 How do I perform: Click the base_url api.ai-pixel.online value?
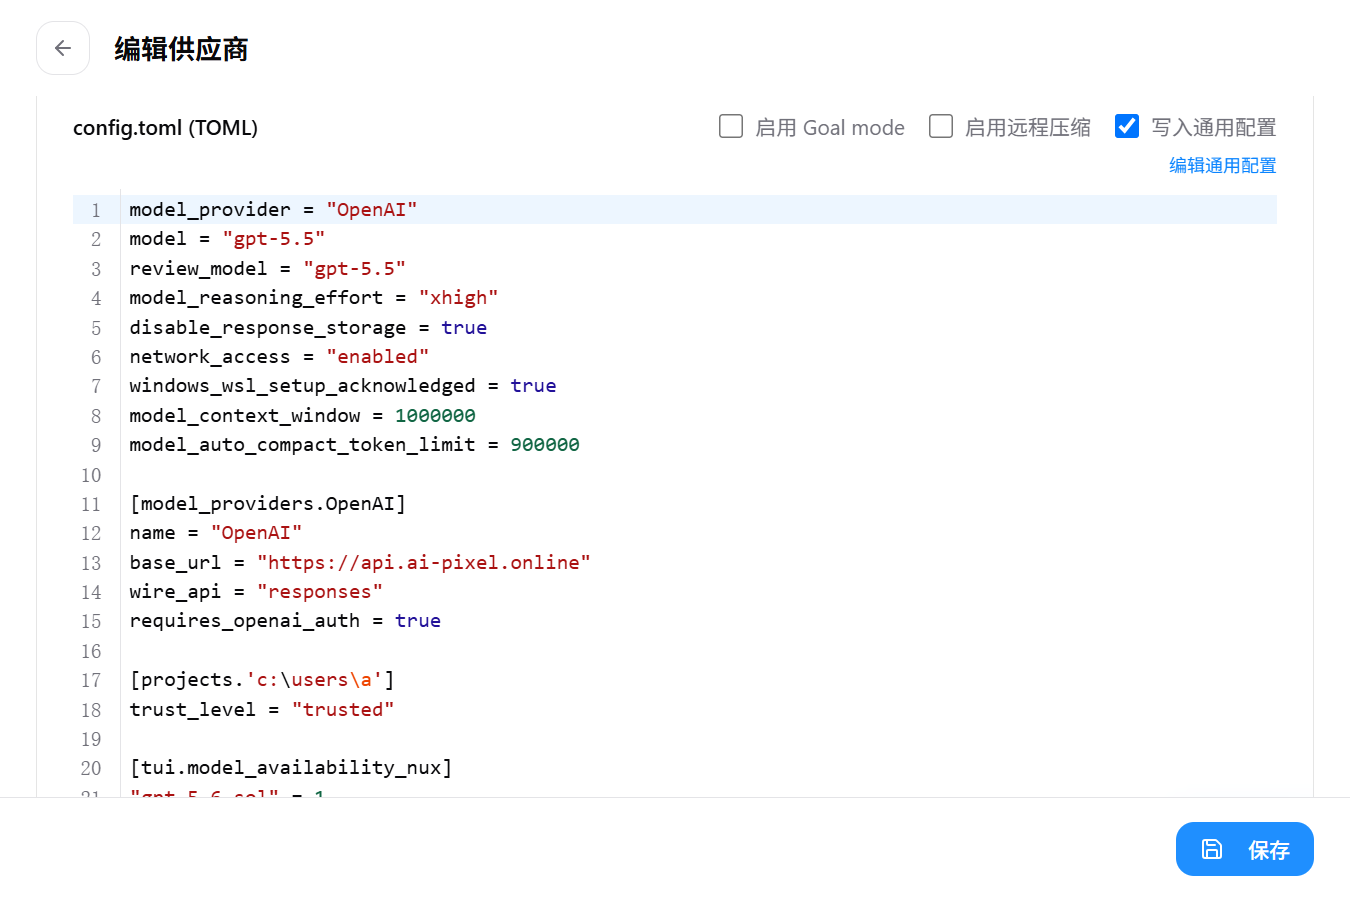point(424,563)
